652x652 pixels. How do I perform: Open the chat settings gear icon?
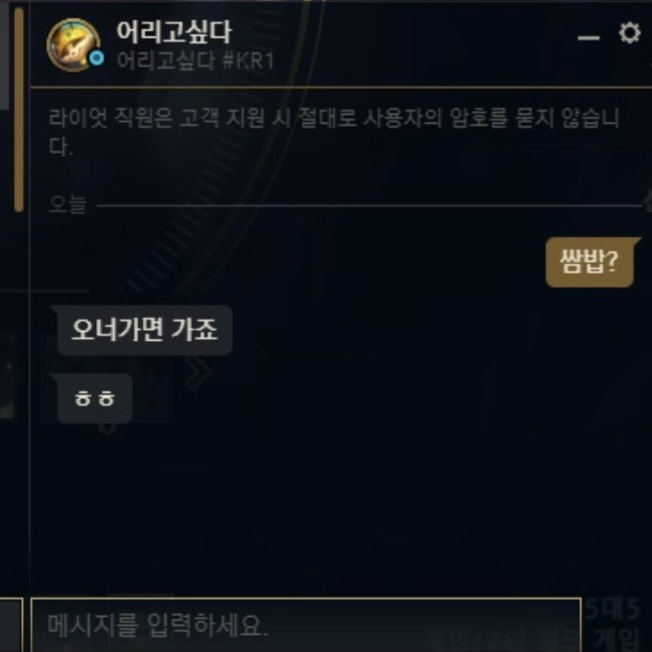coord(630,33)
